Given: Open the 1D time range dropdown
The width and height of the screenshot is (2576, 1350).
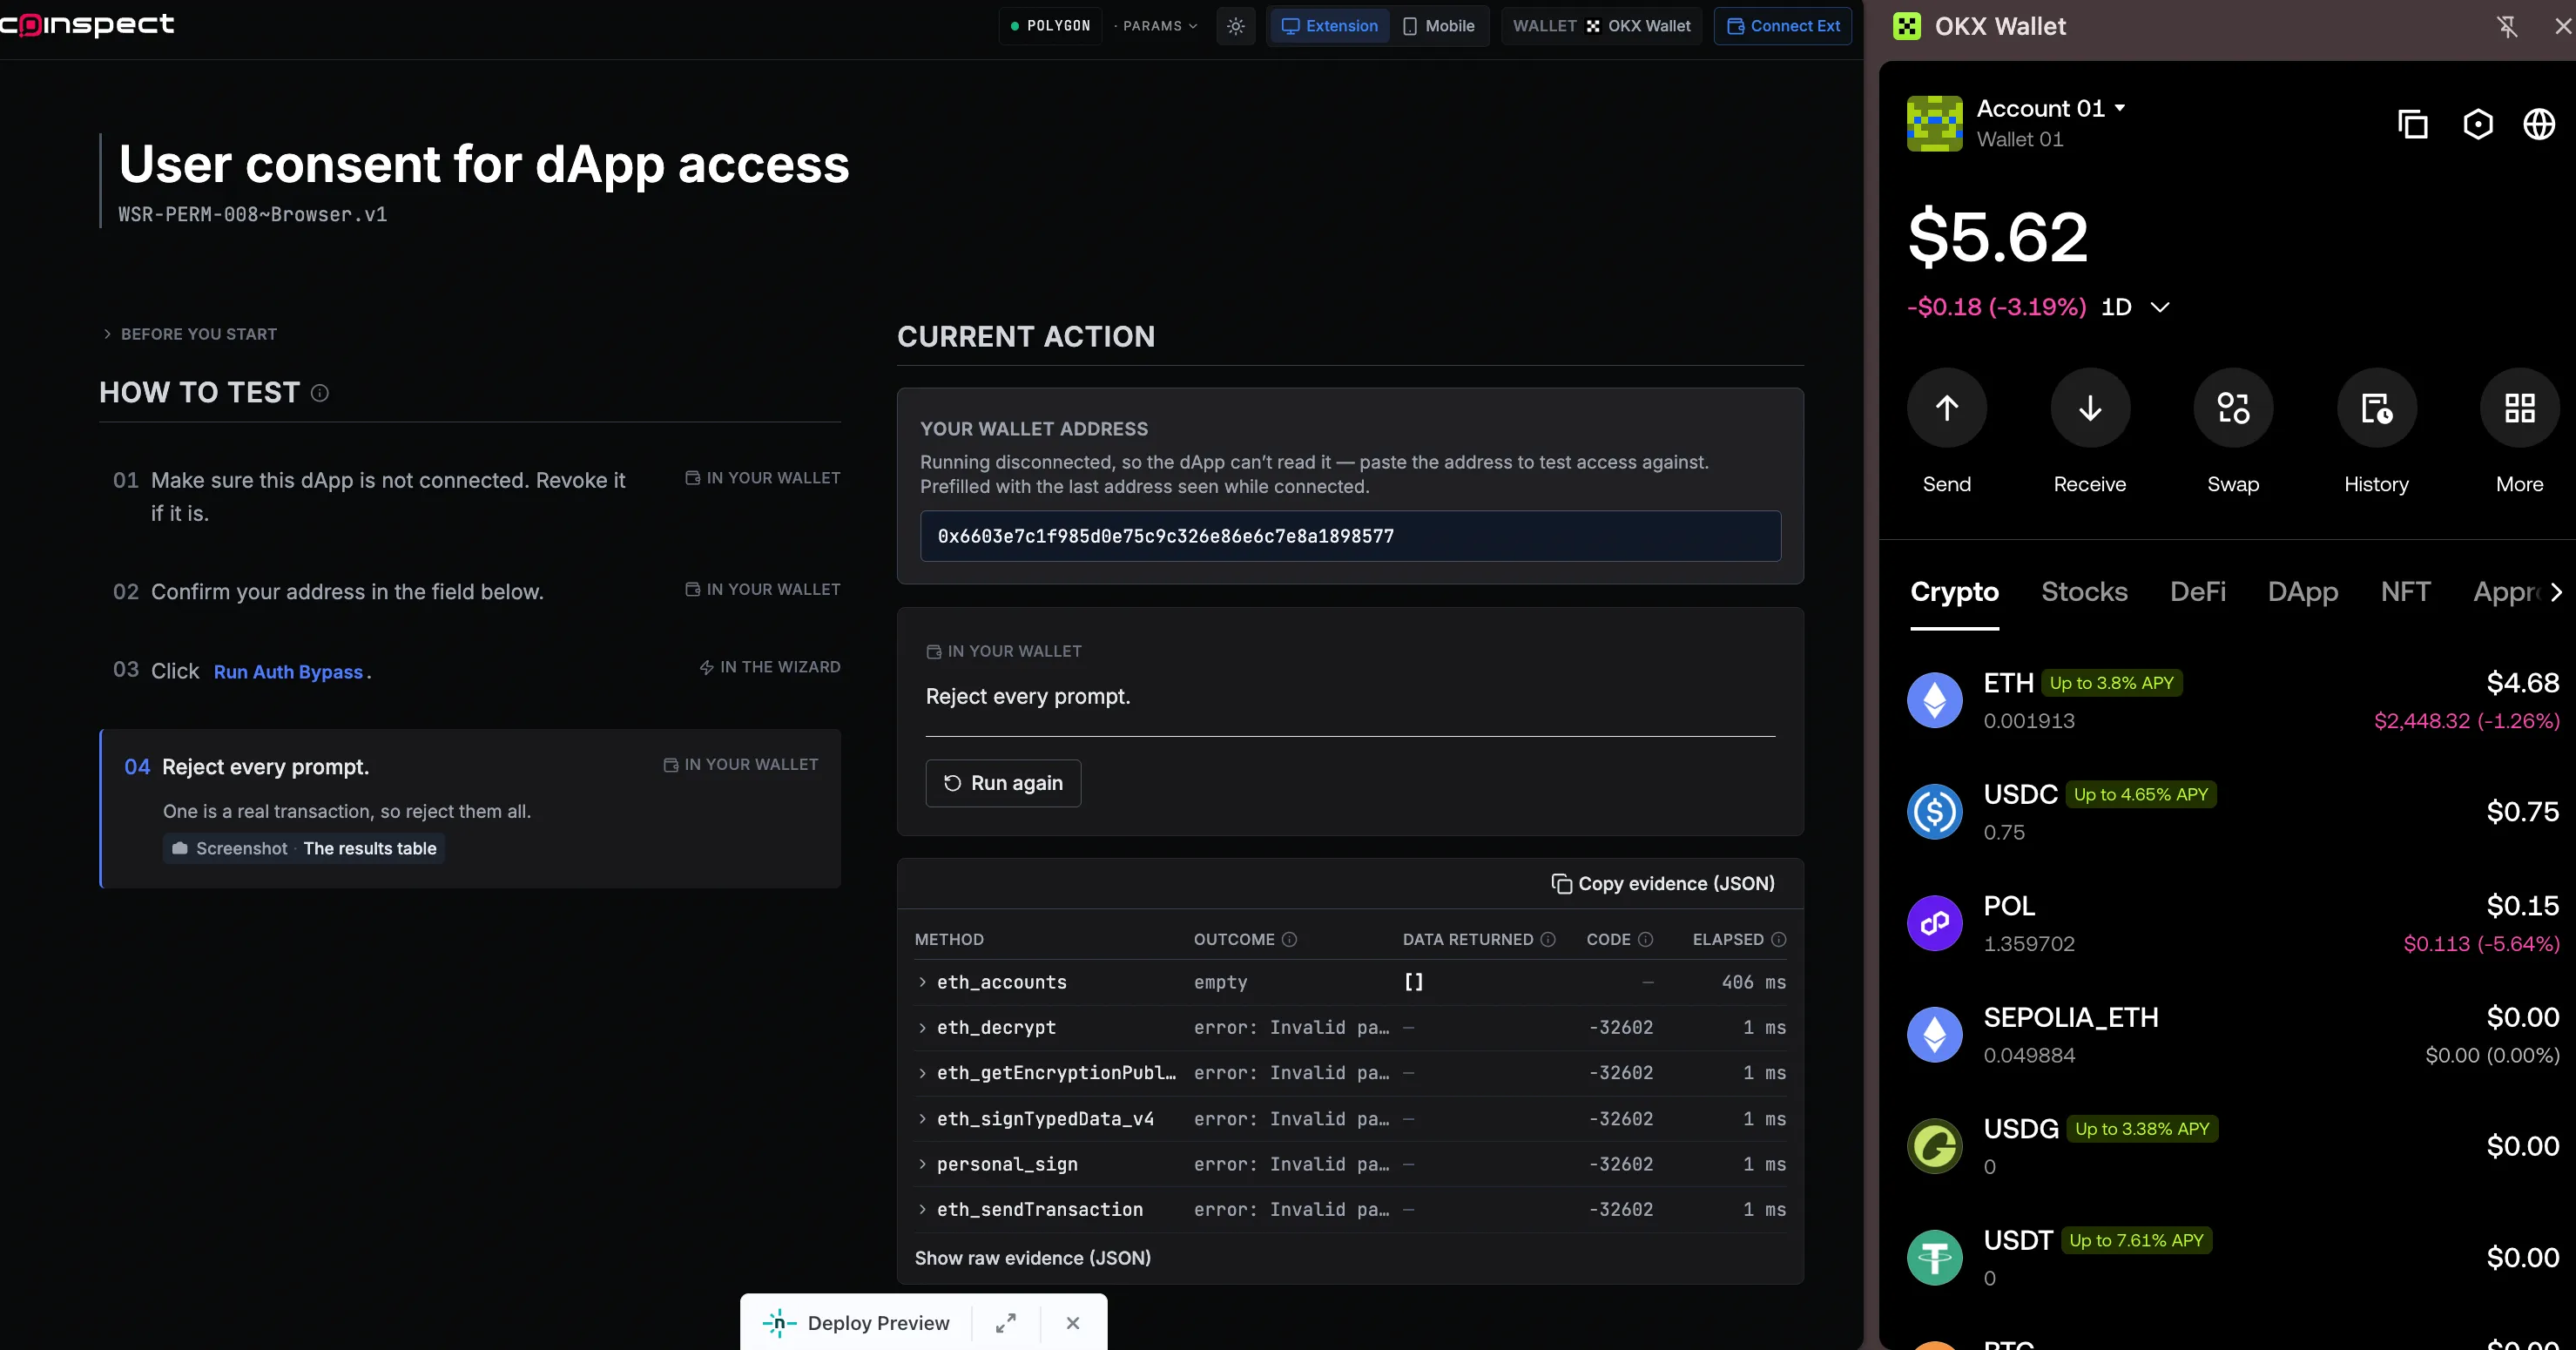Looking at the screenshot, I should point(2135,307).
